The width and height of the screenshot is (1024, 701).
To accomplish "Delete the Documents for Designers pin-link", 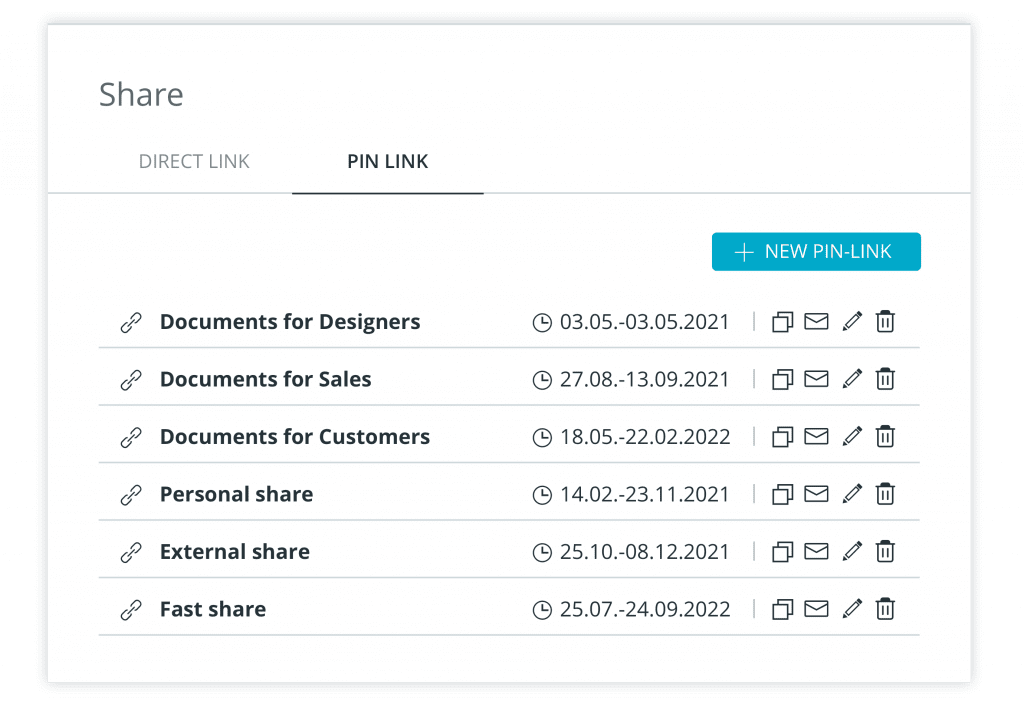I will (x=885, y=321).
